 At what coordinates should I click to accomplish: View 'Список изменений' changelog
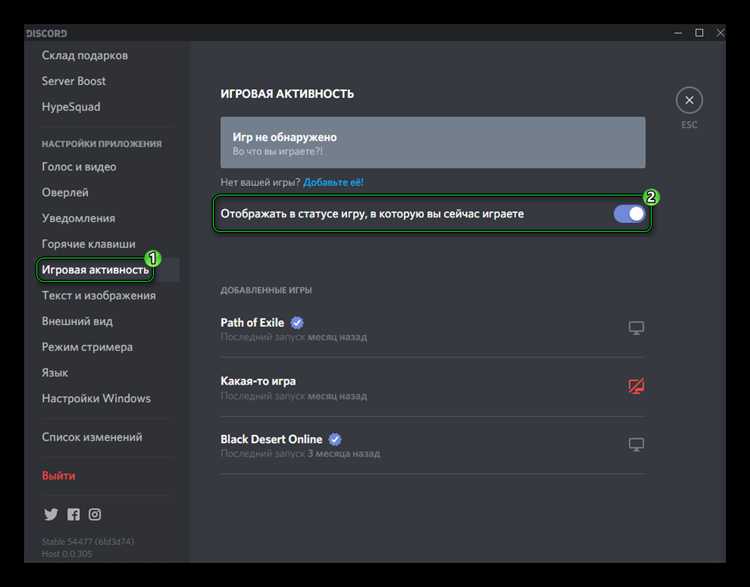(x=92, y=437)
